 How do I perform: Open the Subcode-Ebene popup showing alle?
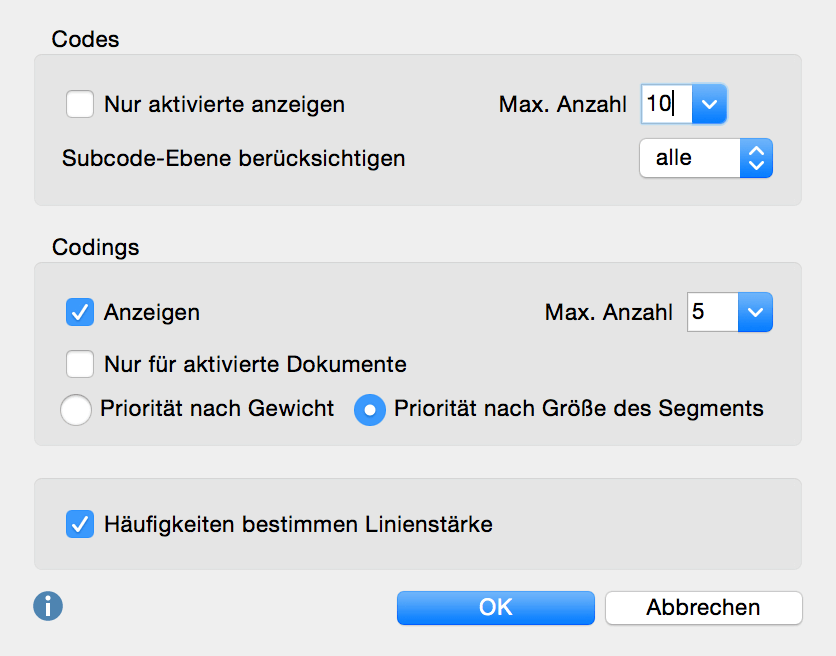point(706,158)
